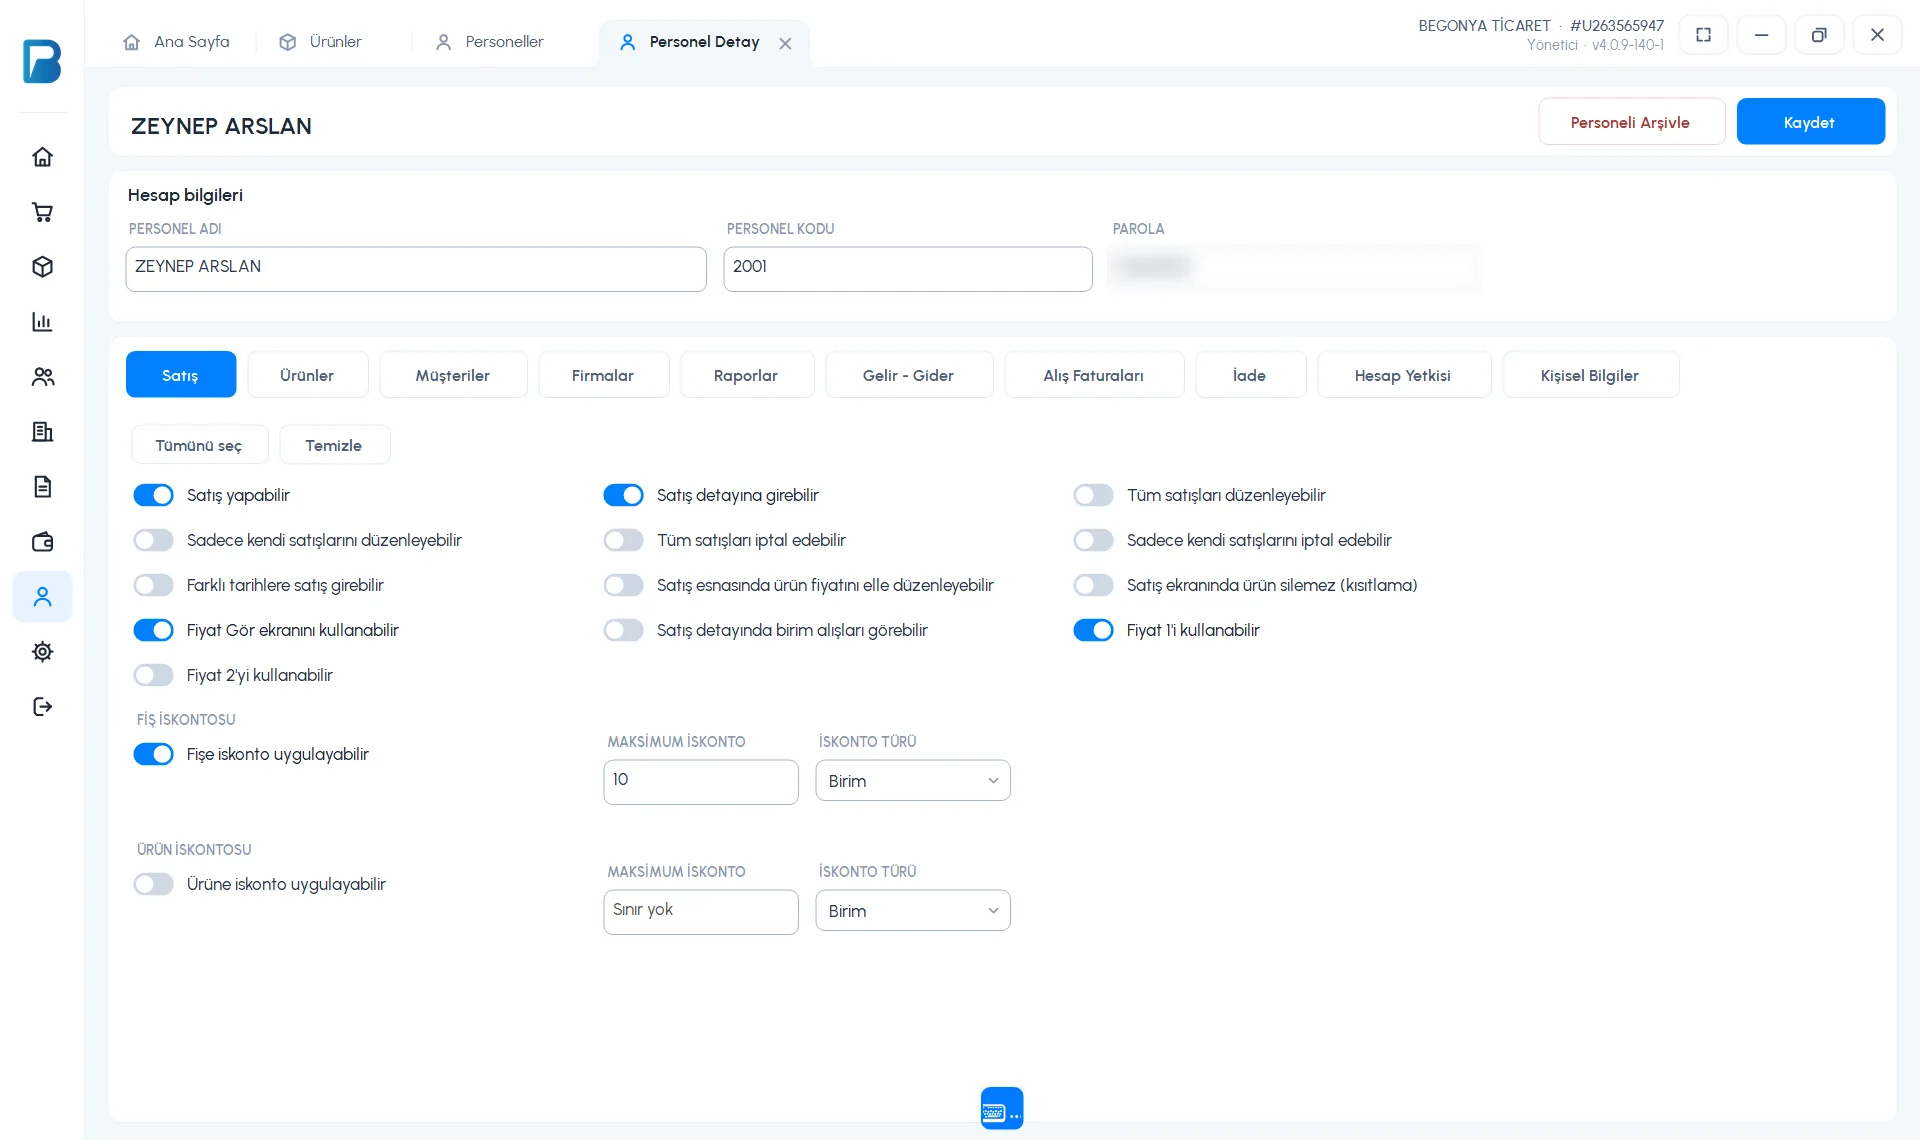The image size is (1920, 1140).
Task: Click the Temizle button
Action: coord(334,445)
